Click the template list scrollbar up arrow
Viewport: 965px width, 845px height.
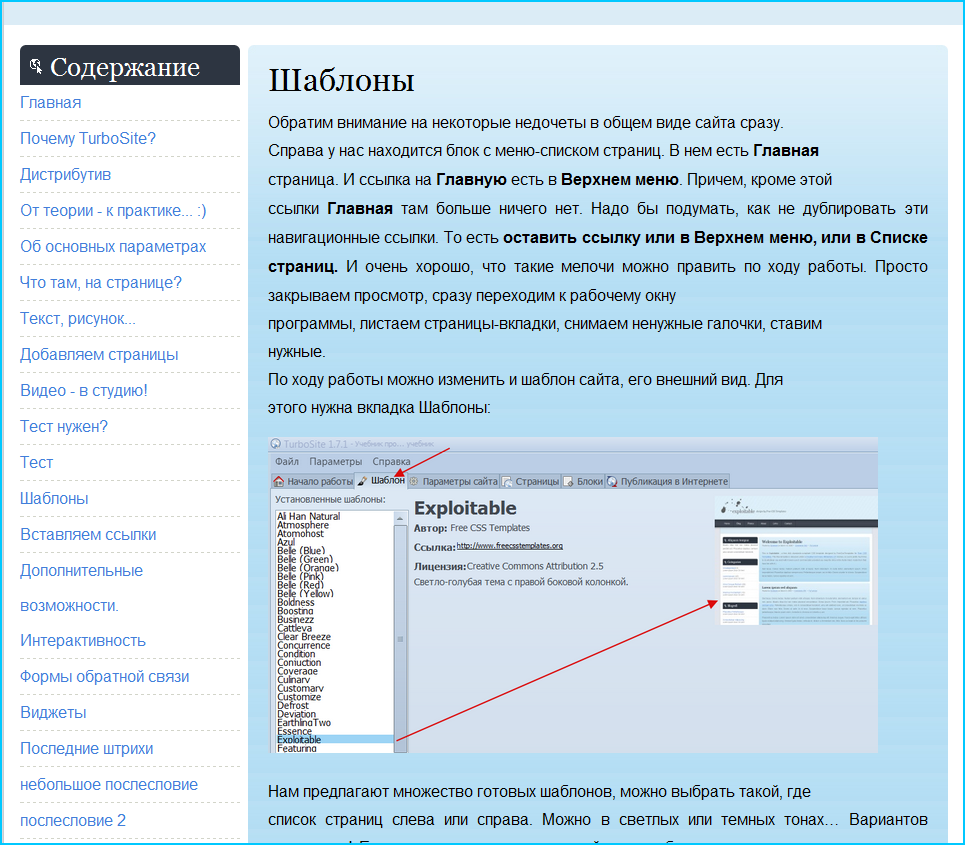400,518
